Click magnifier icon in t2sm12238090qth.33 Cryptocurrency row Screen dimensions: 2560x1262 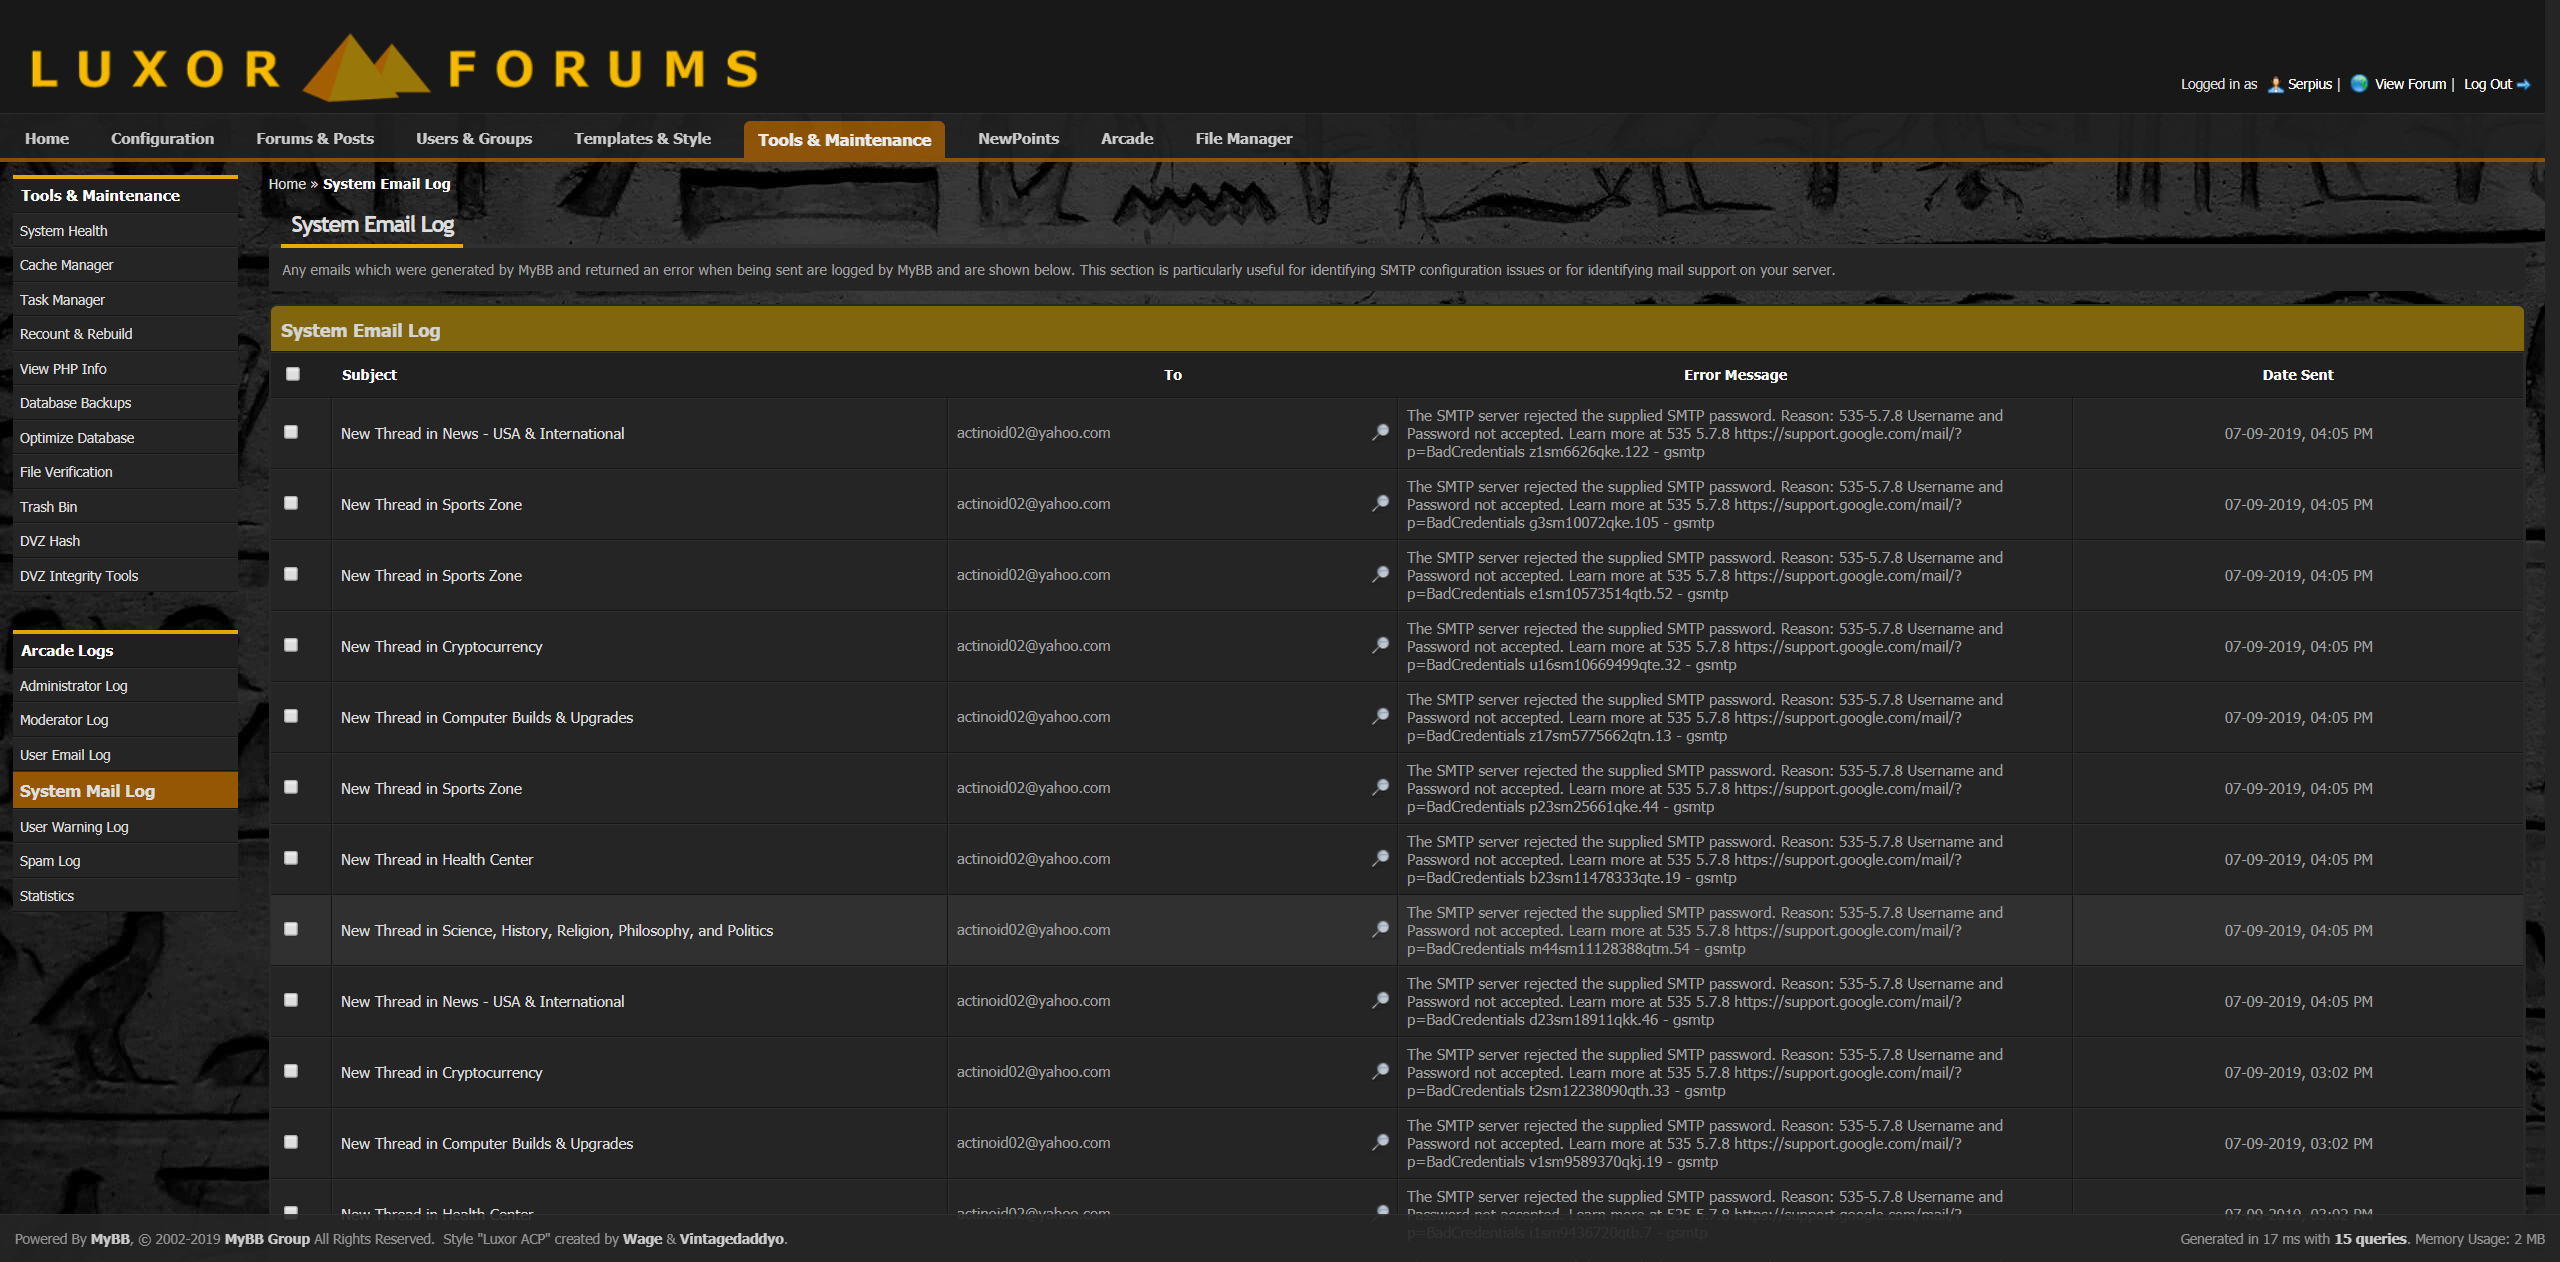(x=1380, y=1071)
